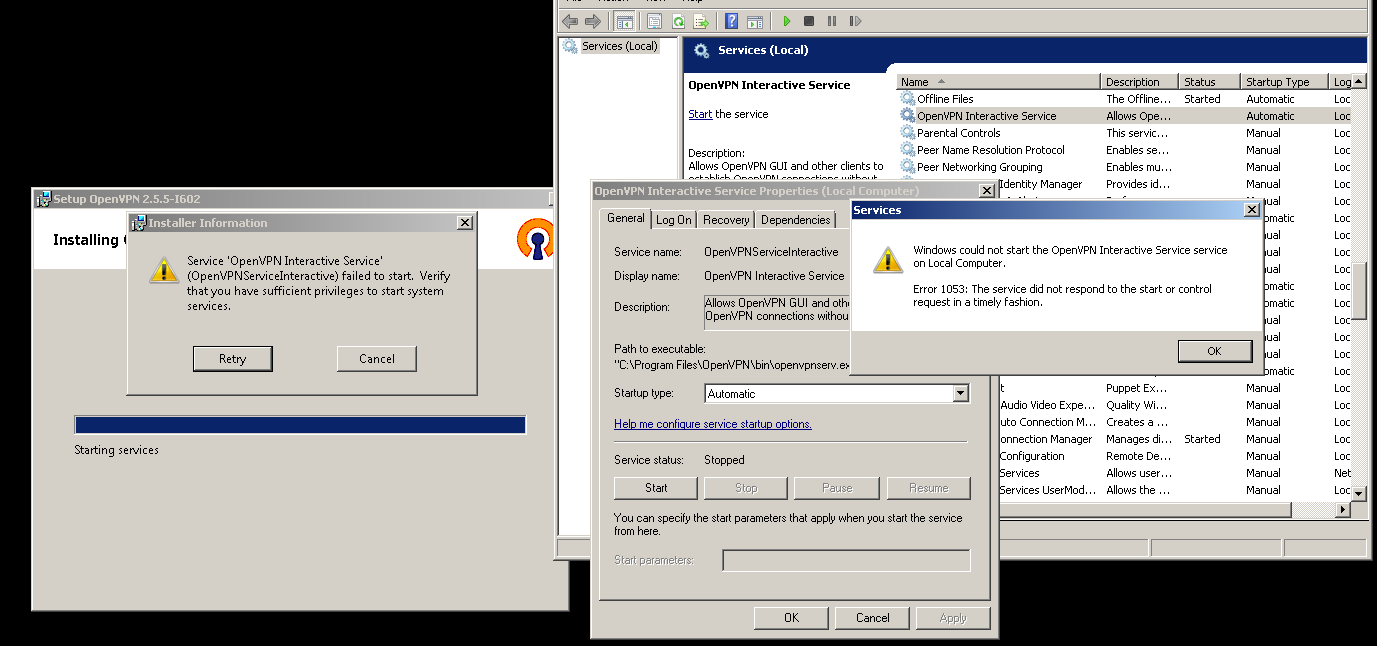Click the warning icon in Installer Information dialog
The height and width of the screenshot is (646, 1377).
coord(164,269)
